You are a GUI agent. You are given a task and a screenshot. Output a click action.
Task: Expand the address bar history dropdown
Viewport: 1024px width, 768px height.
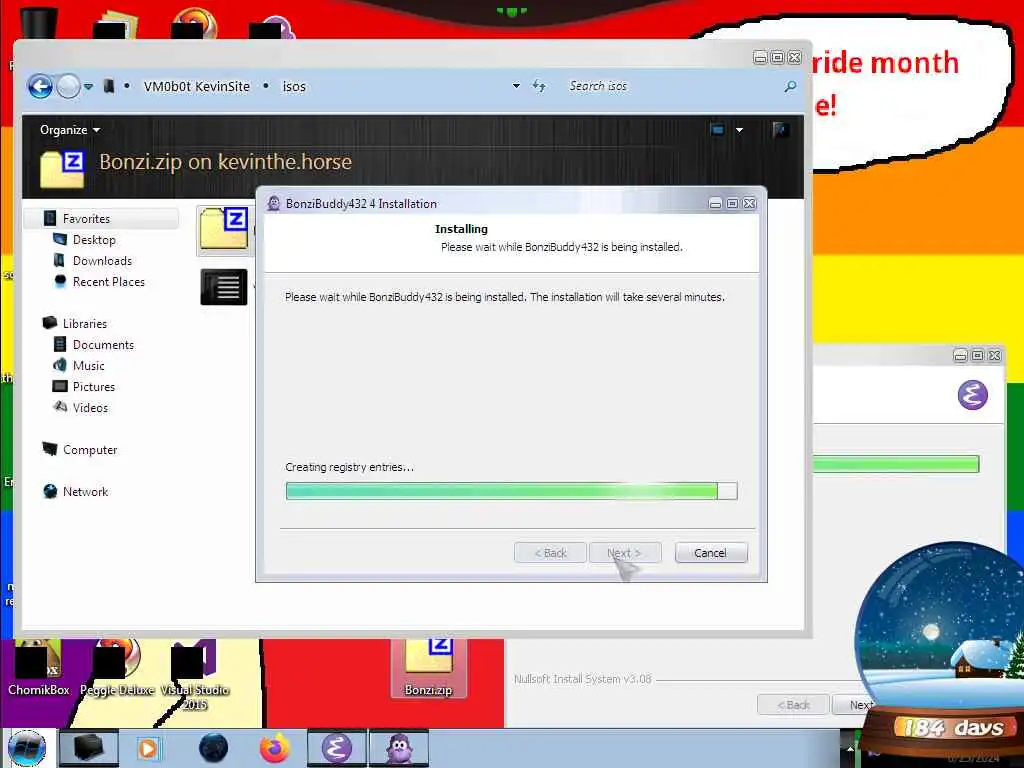click(516, 86)
